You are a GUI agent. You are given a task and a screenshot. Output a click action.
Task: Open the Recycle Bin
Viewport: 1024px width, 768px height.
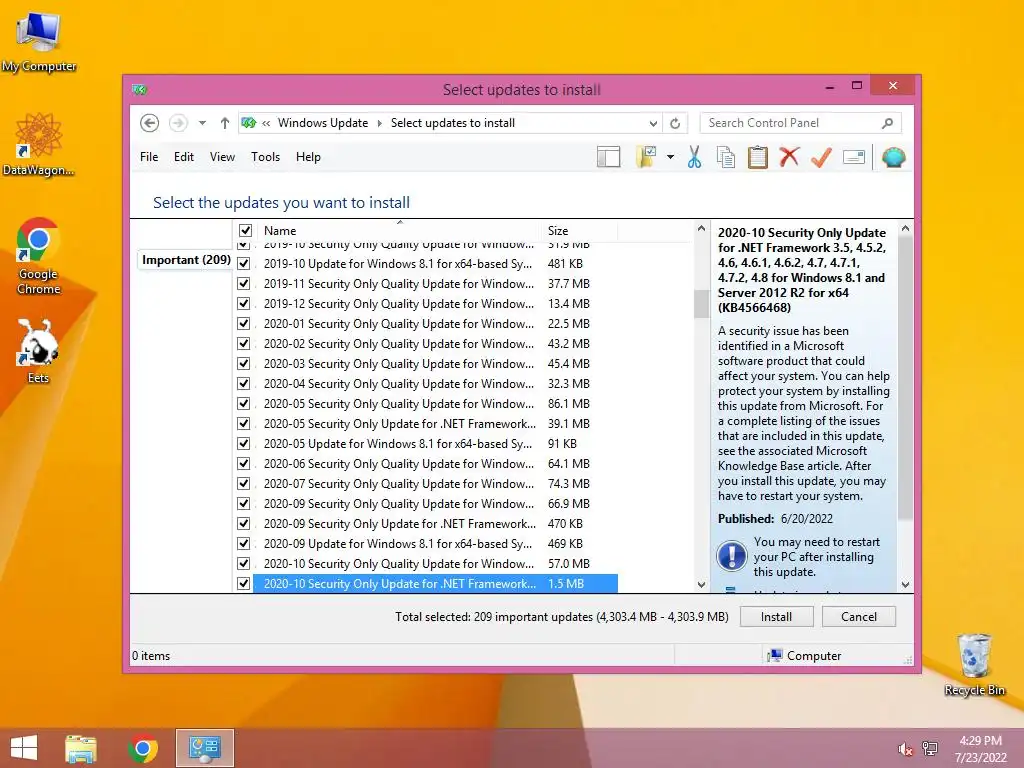pos(974,664)
